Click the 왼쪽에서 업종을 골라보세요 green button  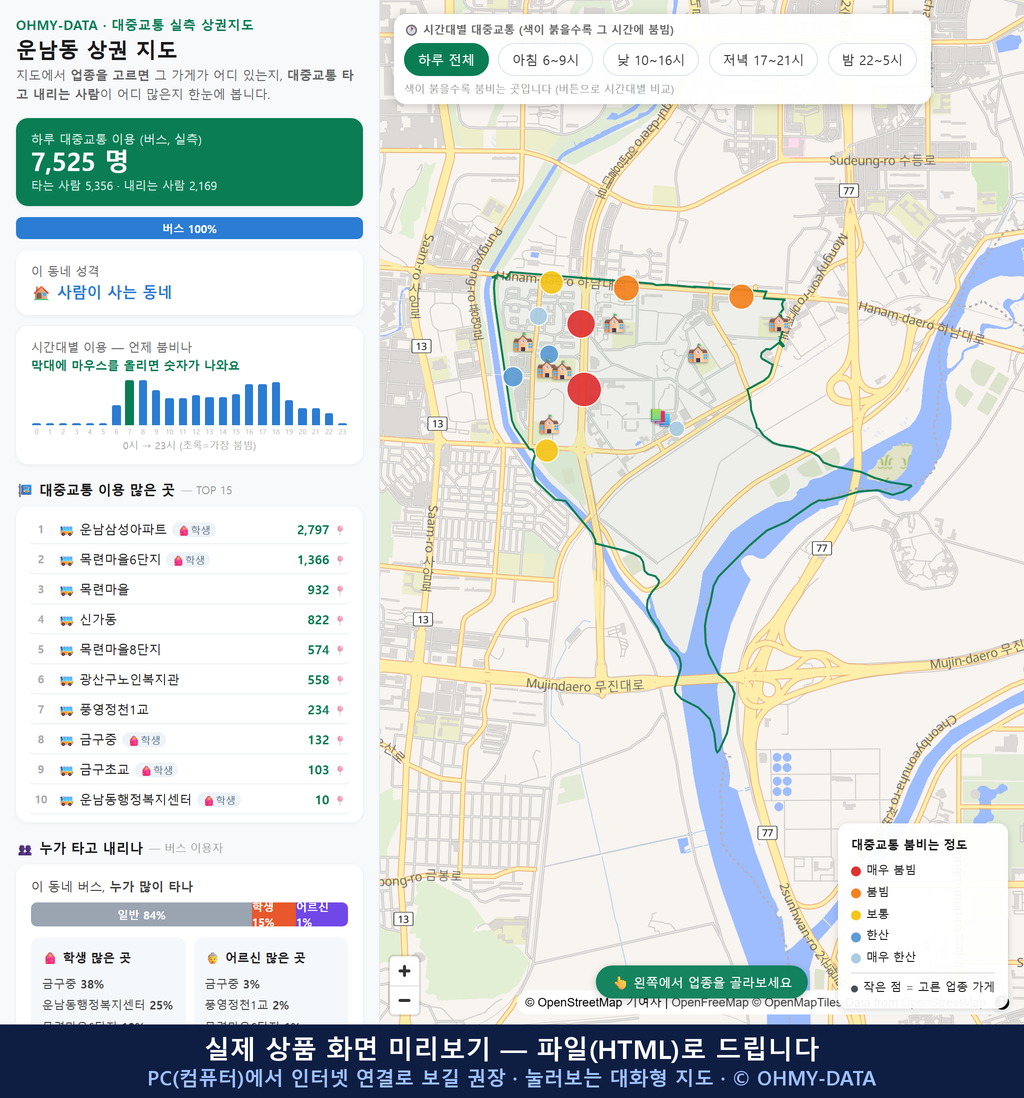pos(702,982)
